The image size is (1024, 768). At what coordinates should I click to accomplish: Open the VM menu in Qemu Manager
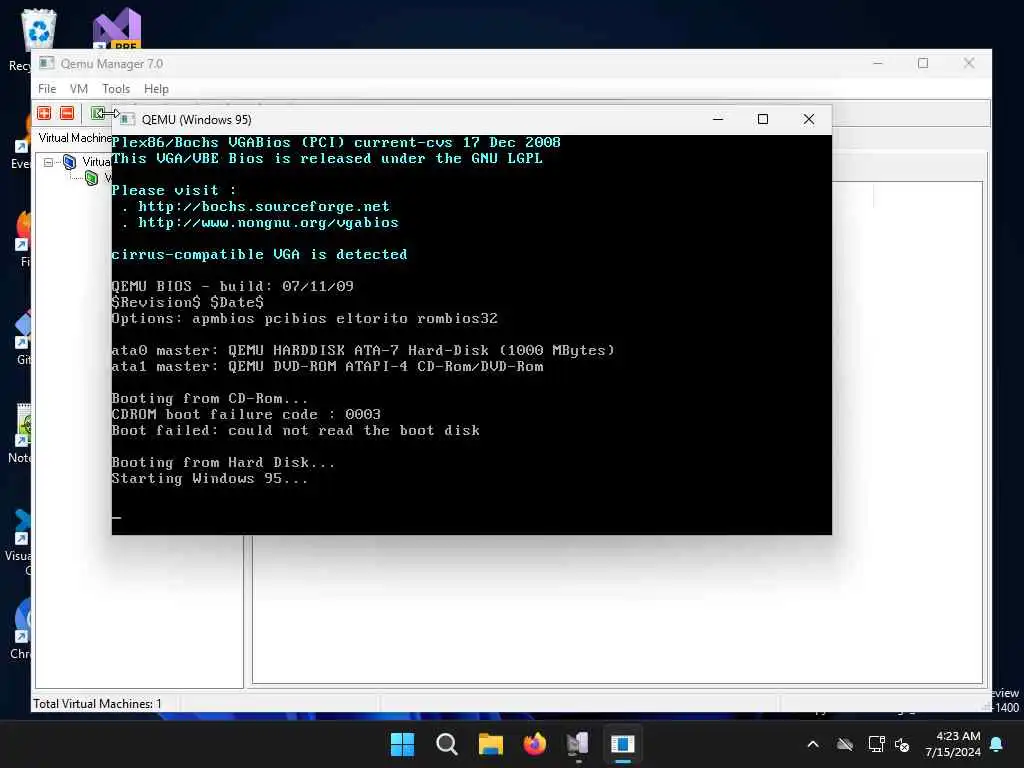tap(78, 89)
